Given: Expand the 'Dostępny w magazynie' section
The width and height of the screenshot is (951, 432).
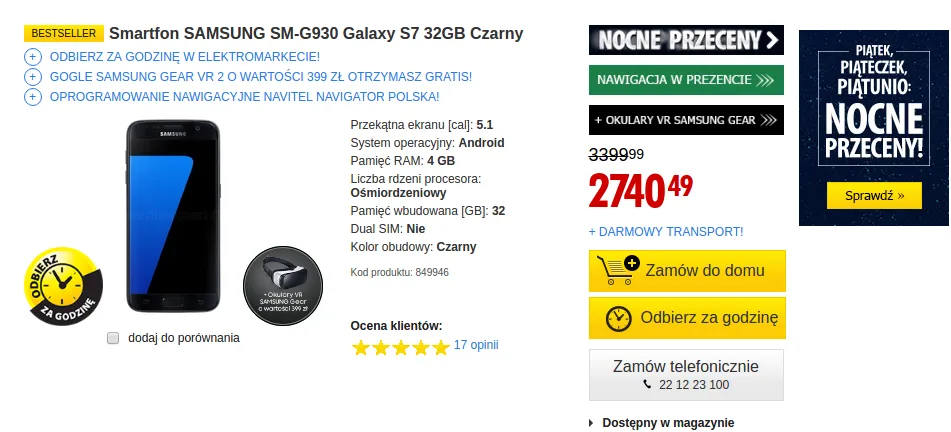Looking at the screenshot, I should point(591,423).
